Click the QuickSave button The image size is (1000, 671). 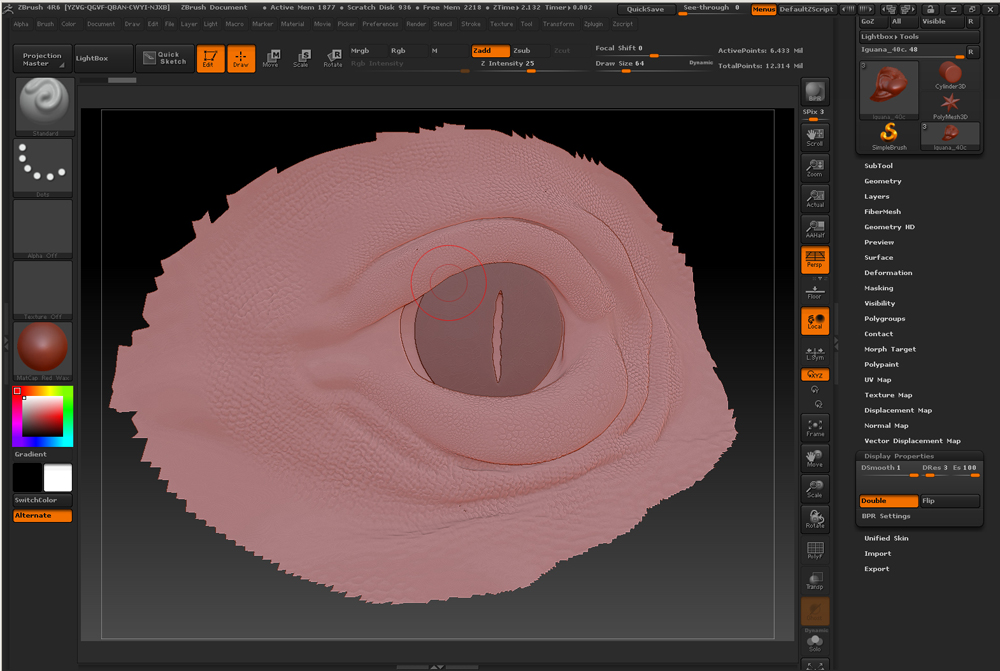[x=645, y=9]
